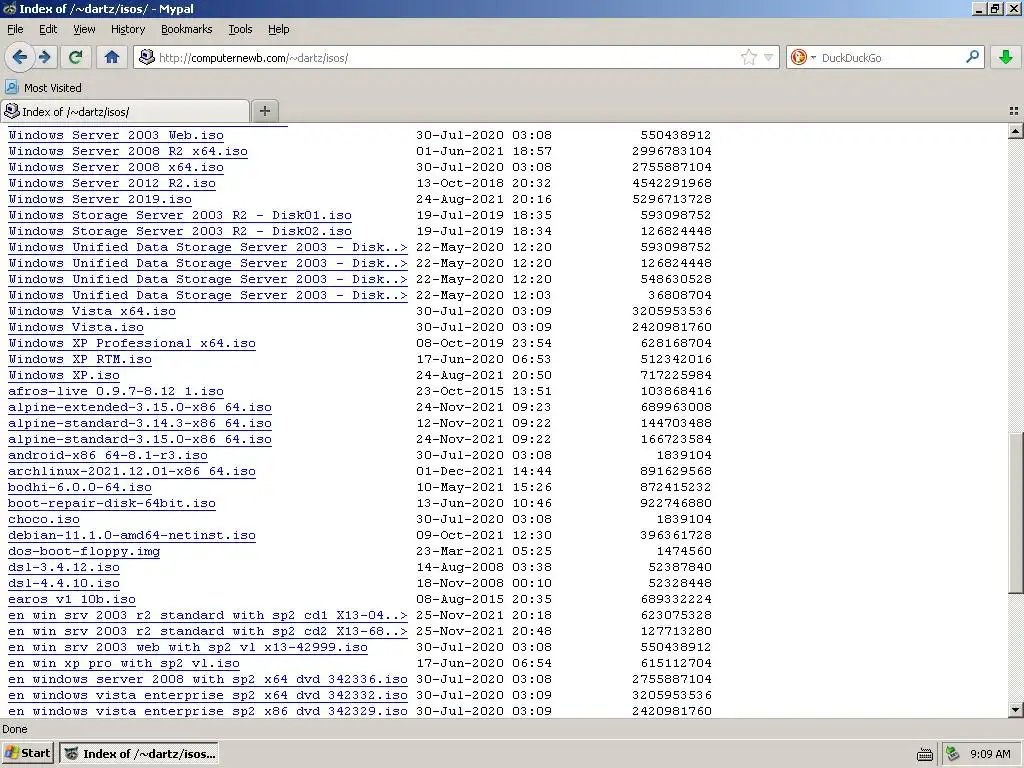
Task: Open Windows Server 2008 x64.iso link
Action: (116, 167)
